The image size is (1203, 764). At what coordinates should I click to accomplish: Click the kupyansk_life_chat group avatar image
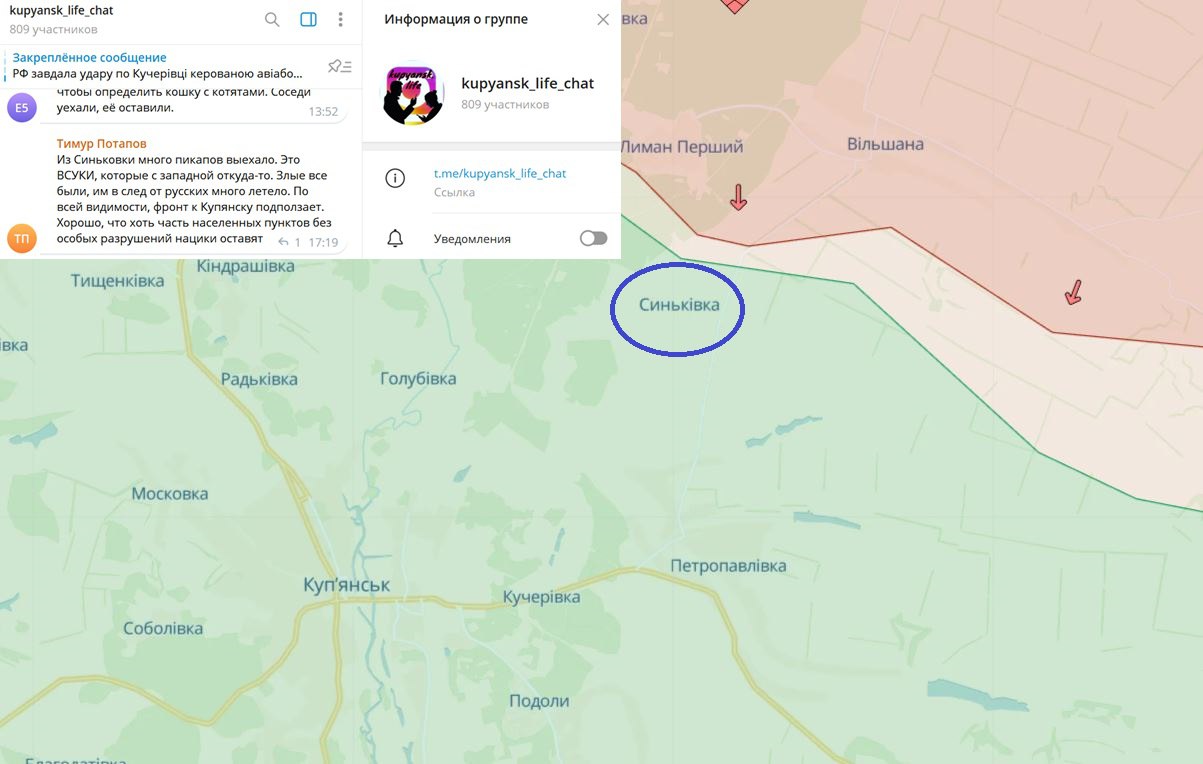coord(413,94)
